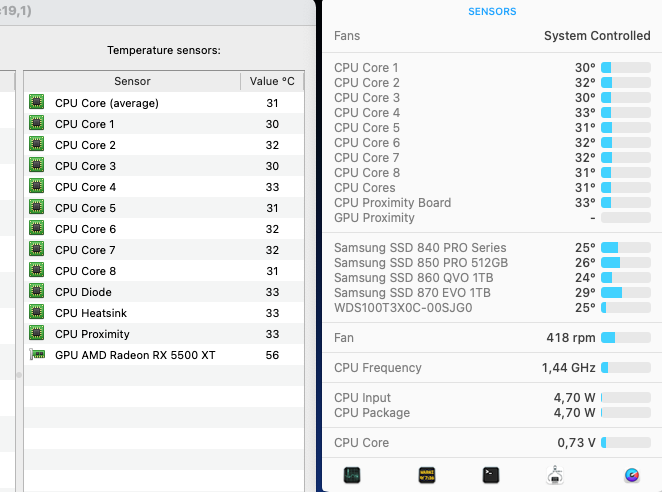The image size is (662, 492).
Task: Sort by the Sensor column header
Action: coord(132,81)
